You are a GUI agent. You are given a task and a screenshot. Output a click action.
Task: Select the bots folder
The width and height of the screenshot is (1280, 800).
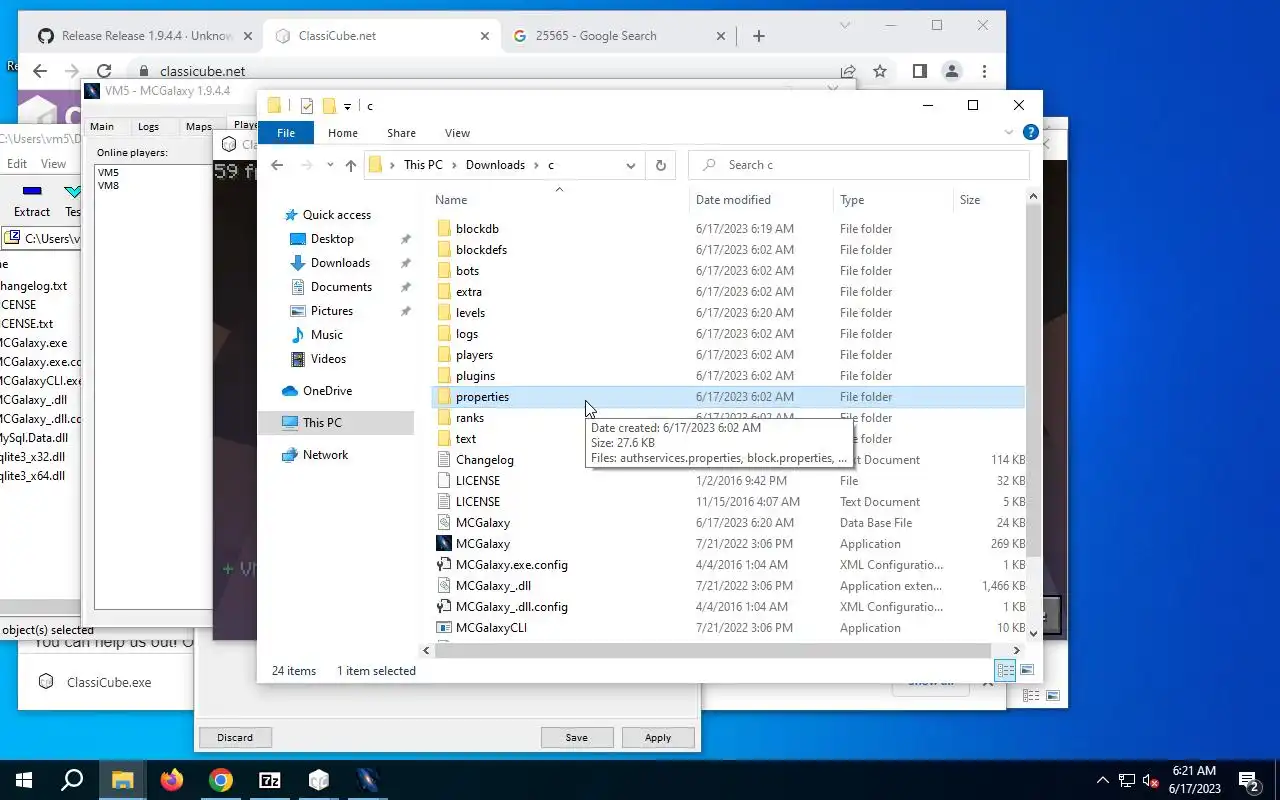coord(467,271)
